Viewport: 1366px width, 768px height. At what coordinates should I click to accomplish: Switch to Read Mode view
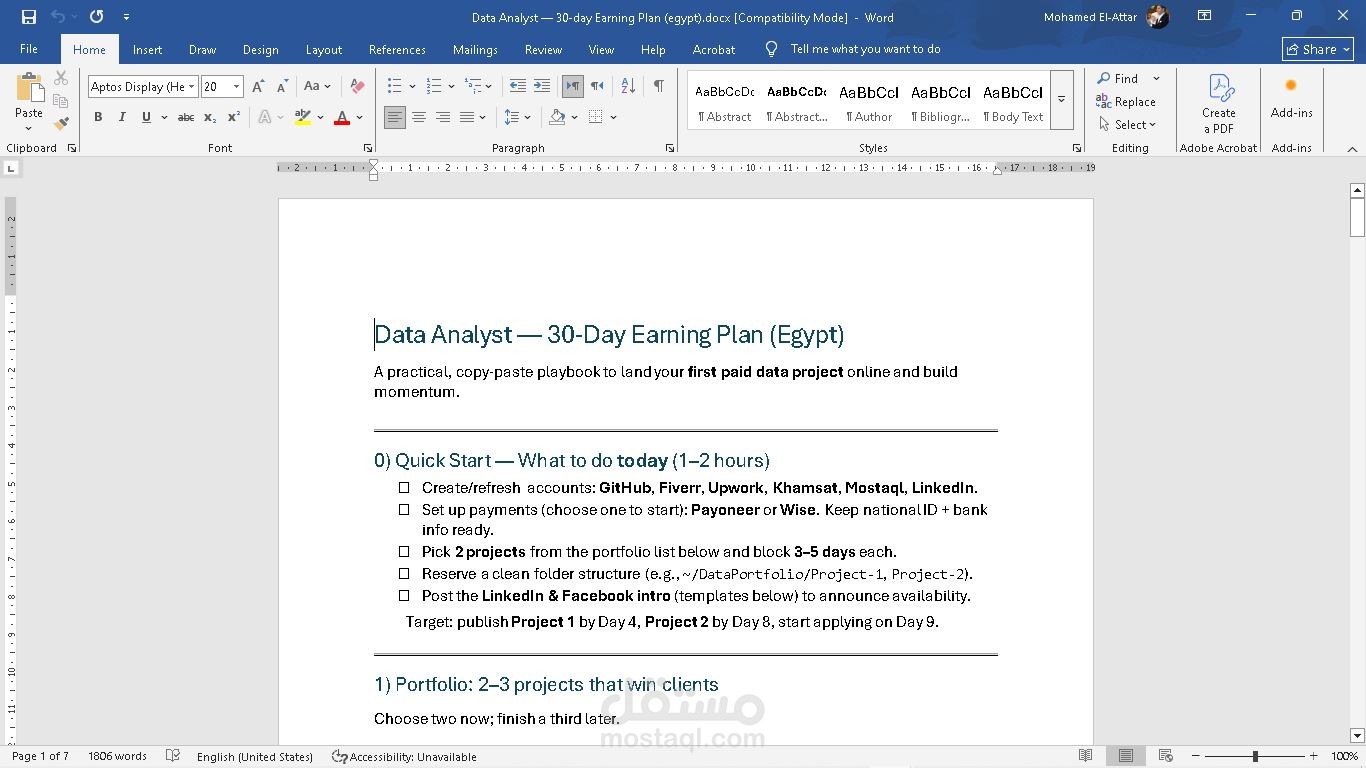1086,756
